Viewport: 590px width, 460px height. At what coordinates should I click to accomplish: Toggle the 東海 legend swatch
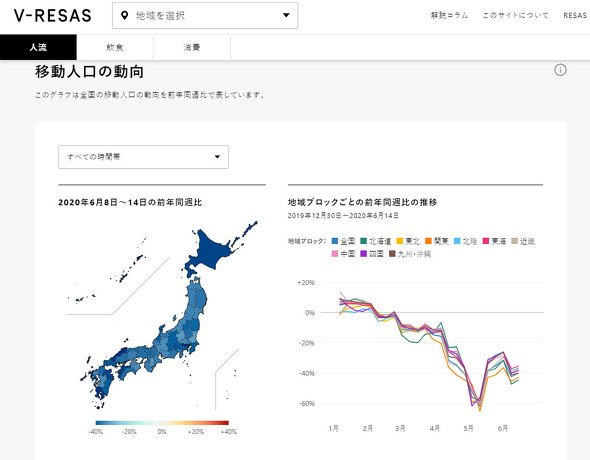[486, 241]
